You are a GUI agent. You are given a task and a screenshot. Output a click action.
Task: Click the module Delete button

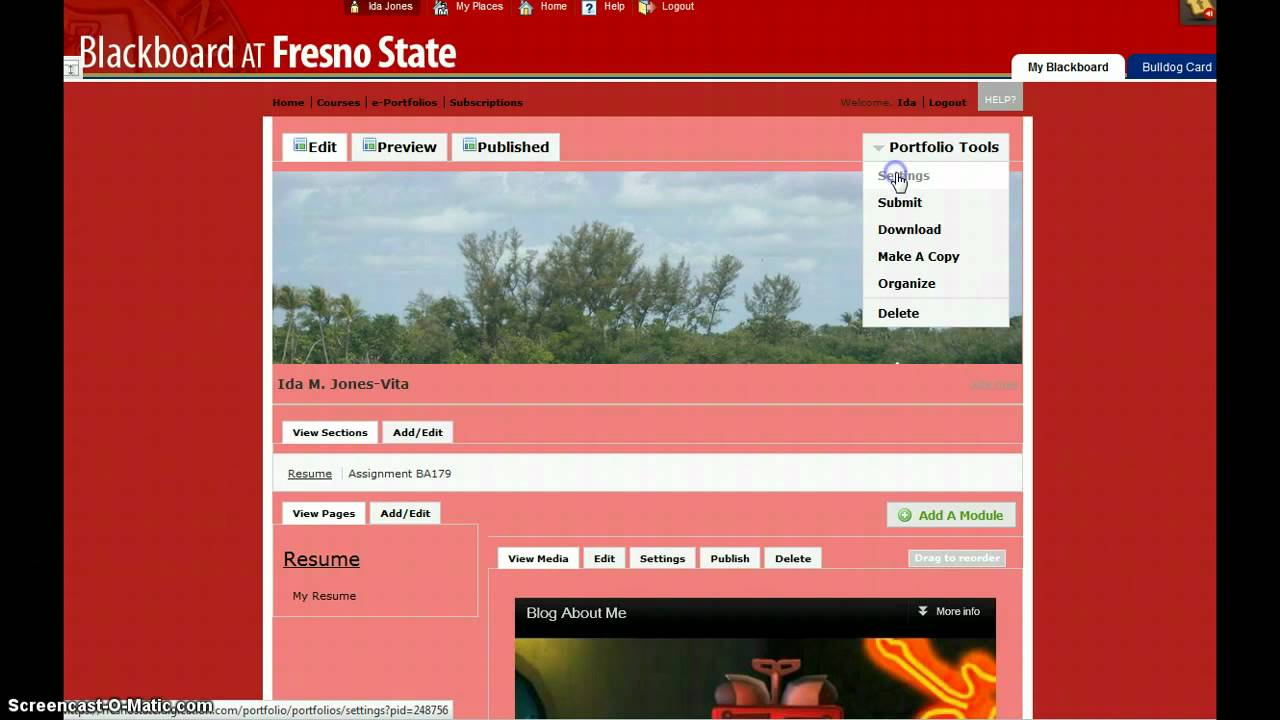793,558
